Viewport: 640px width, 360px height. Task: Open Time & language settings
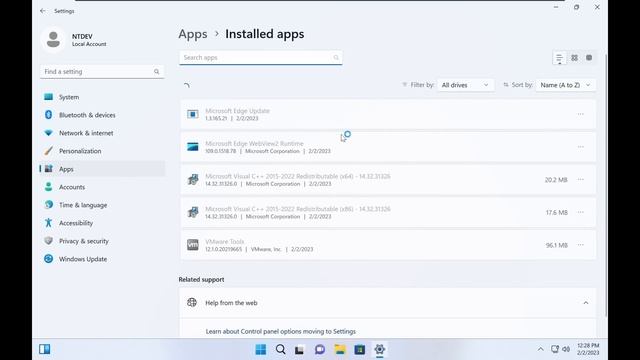pos(102,205)
